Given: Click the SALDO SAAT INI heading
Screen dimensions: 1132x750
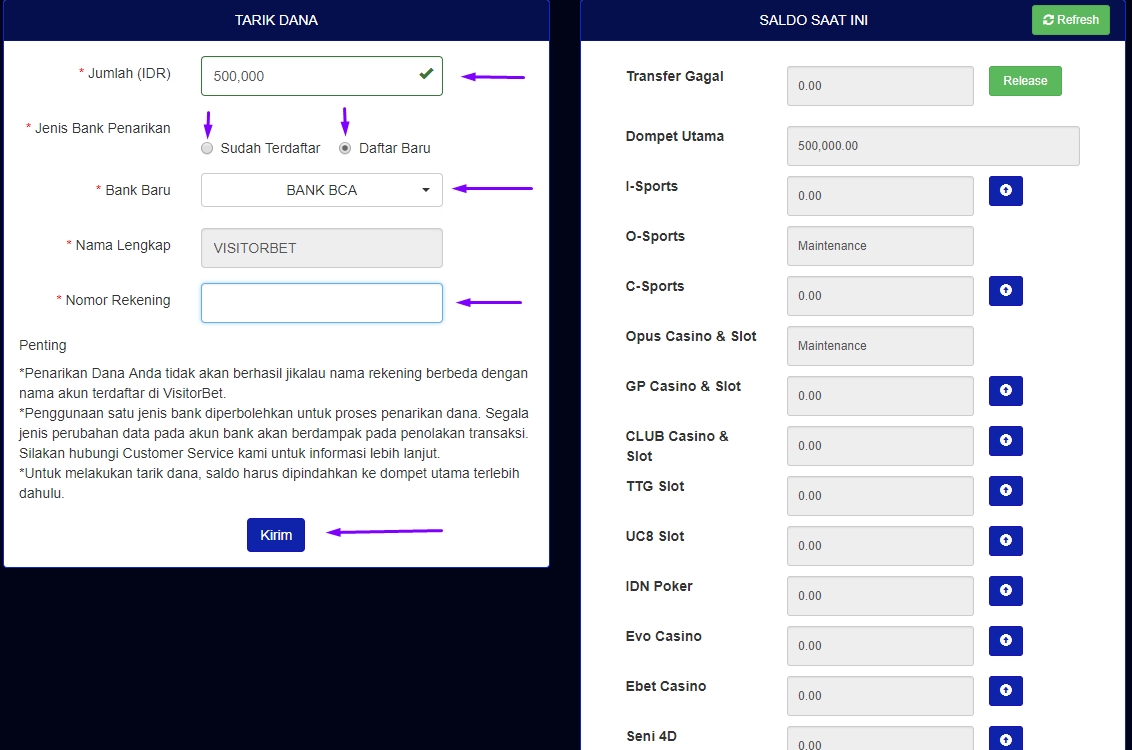Looking at the screenshot, I should (814, 20).
